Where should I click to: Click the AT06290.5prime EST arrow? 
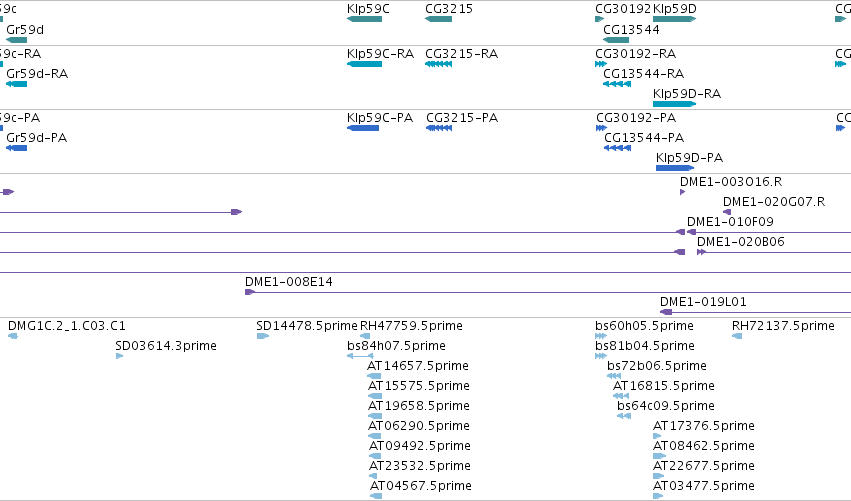tap(374, 436)
